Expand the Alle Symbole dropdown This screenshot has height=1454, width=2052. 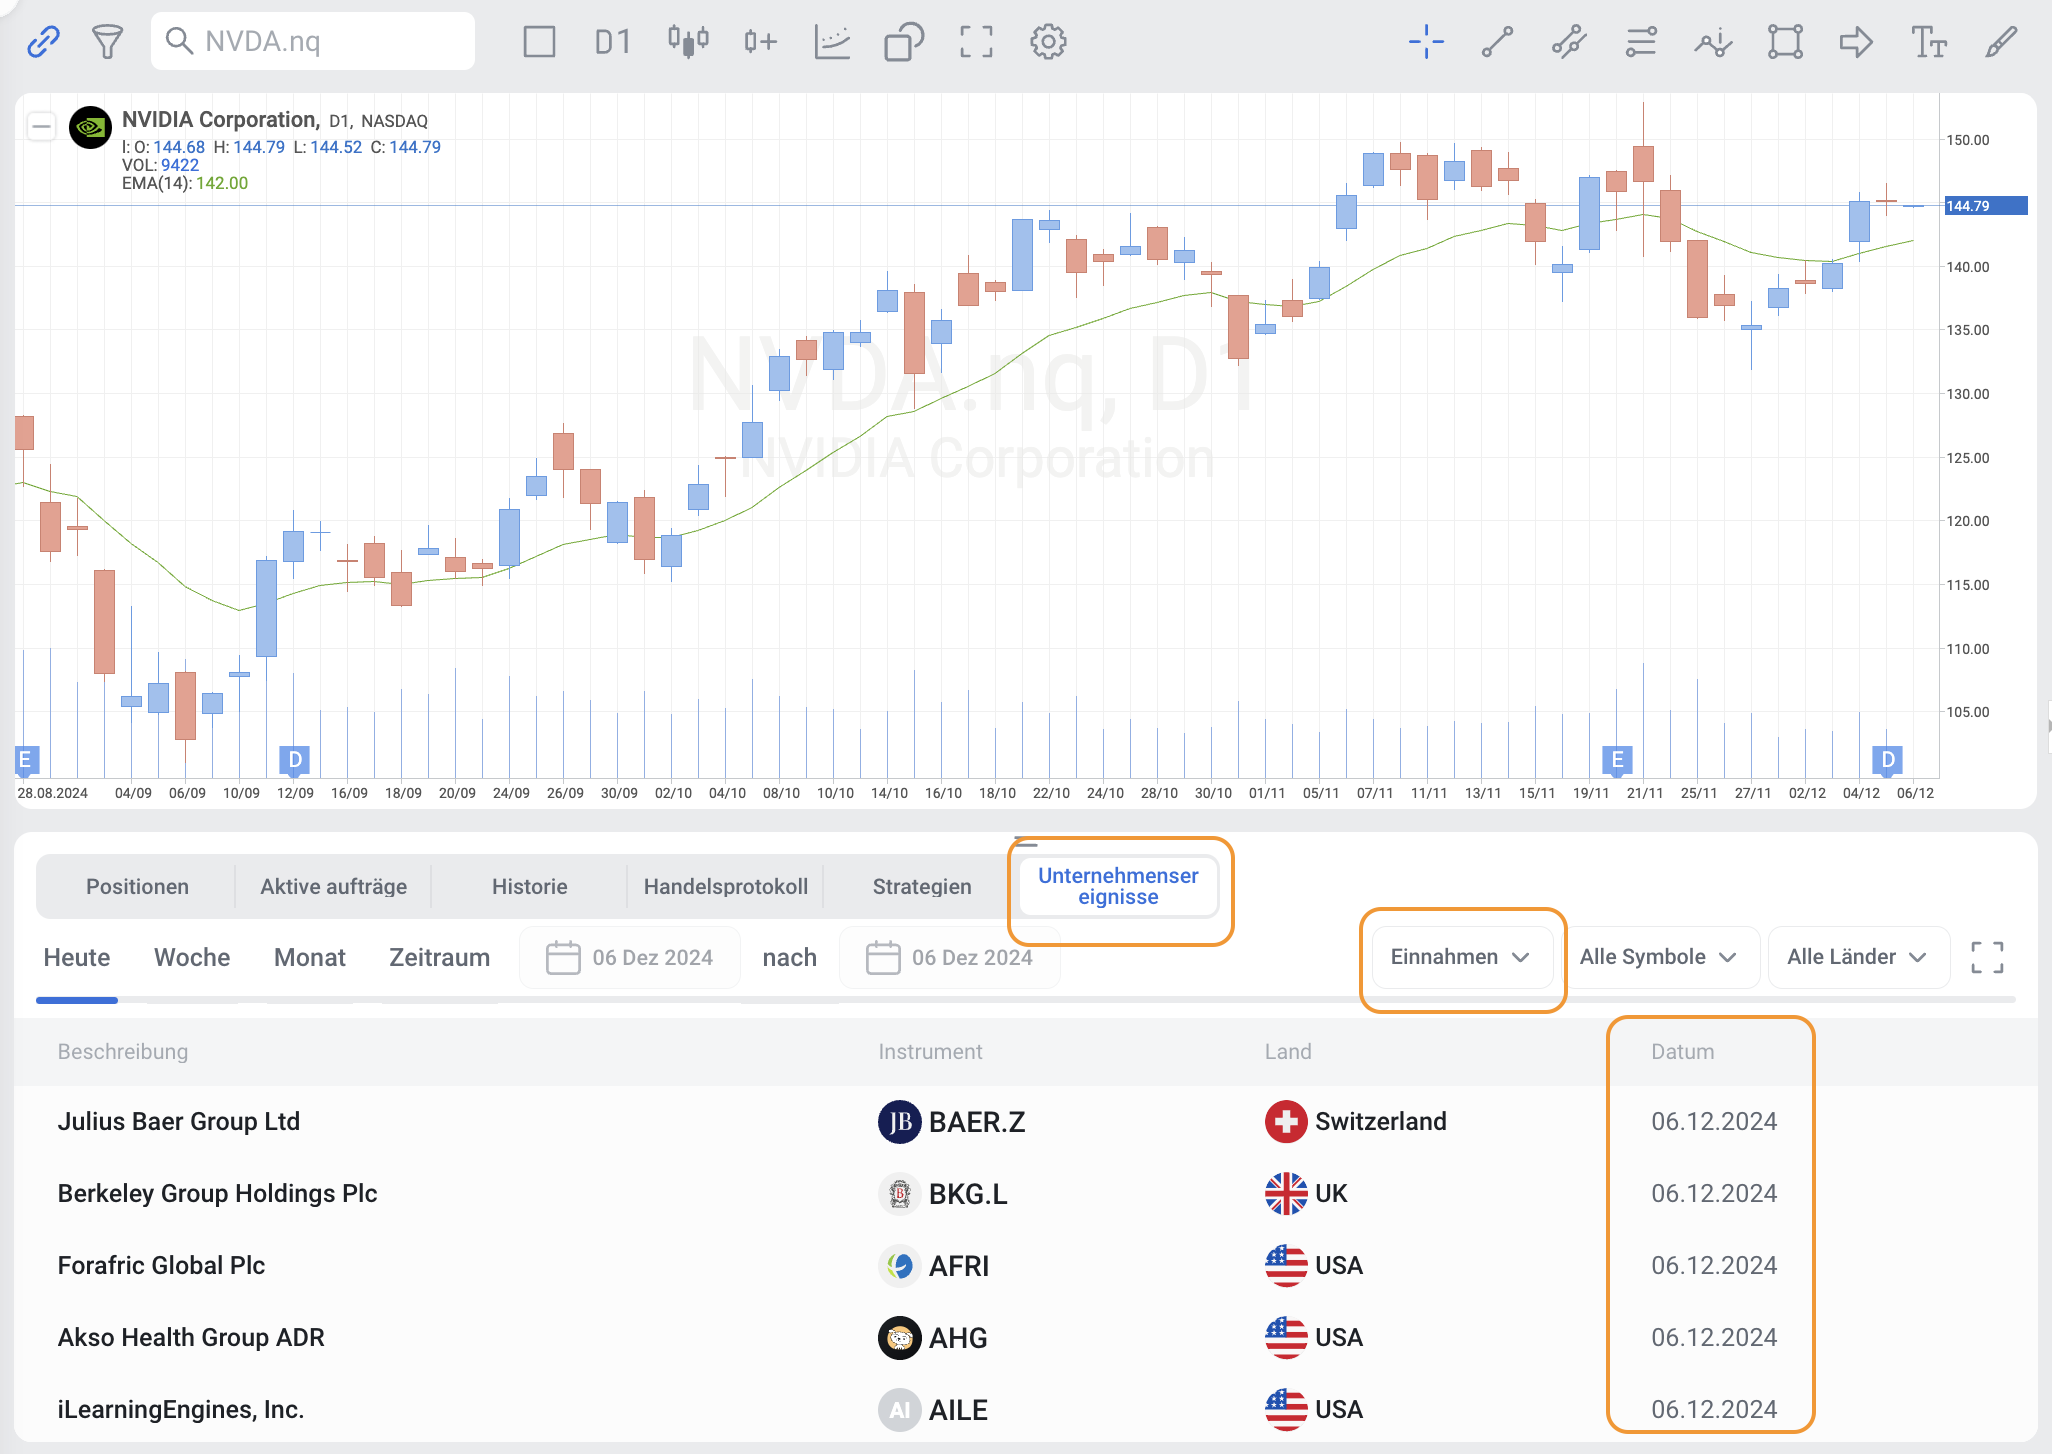click(1657, 958)
